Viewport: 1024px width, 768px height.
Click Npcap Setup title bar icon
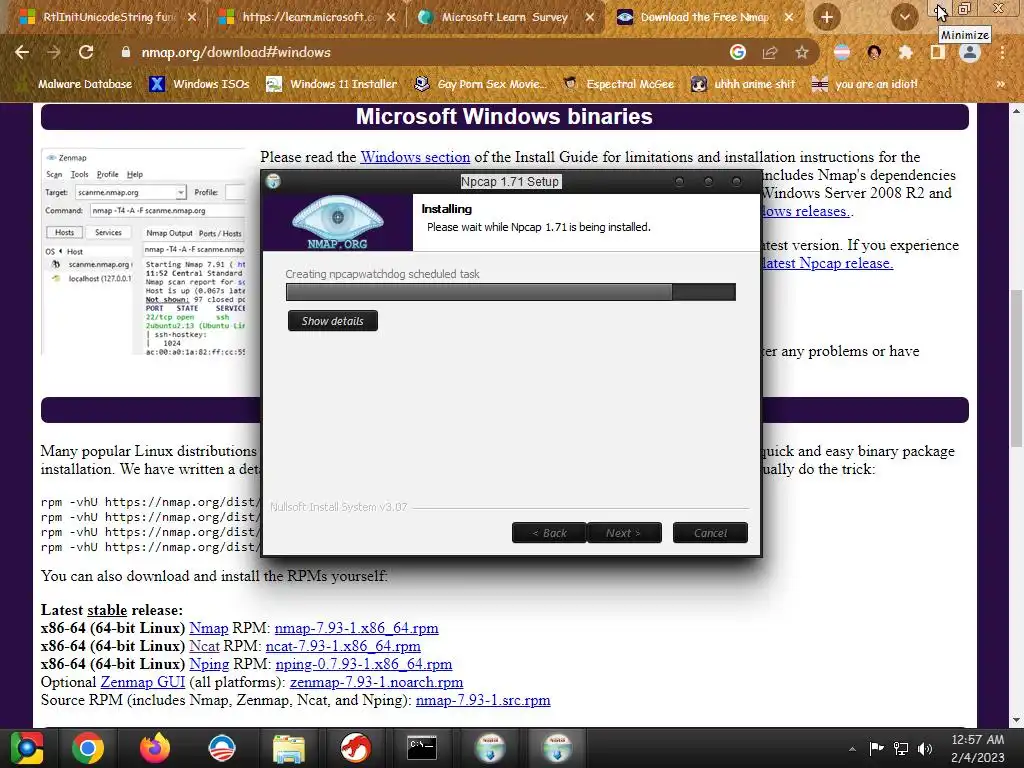pyautogui.click(x=274, y=181)
